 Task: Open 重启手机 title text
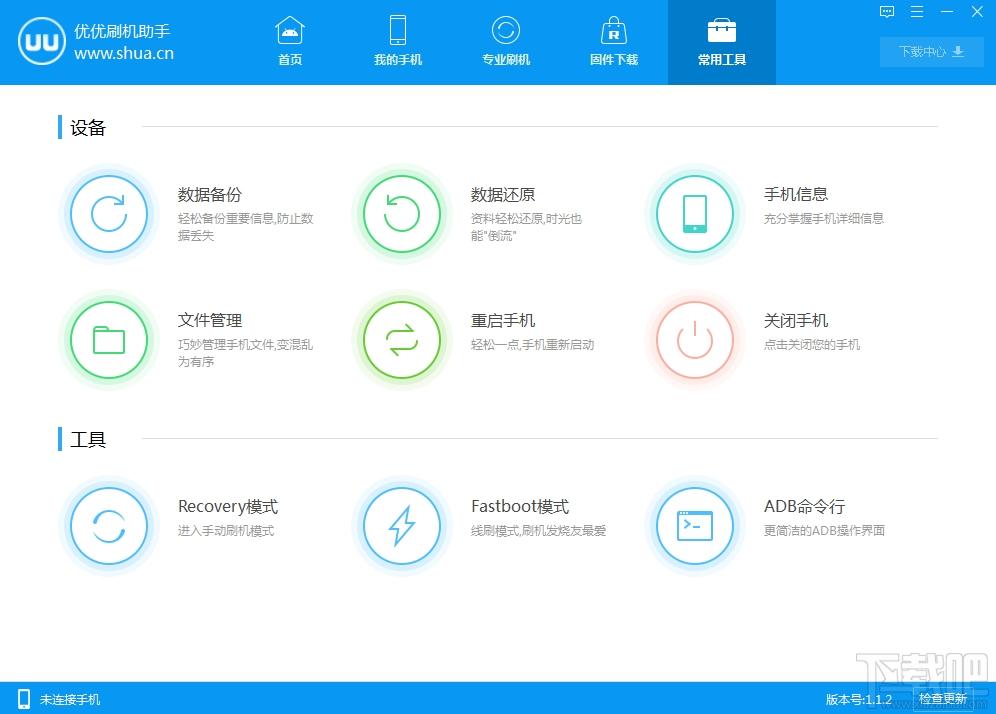(x=502, y=320)
